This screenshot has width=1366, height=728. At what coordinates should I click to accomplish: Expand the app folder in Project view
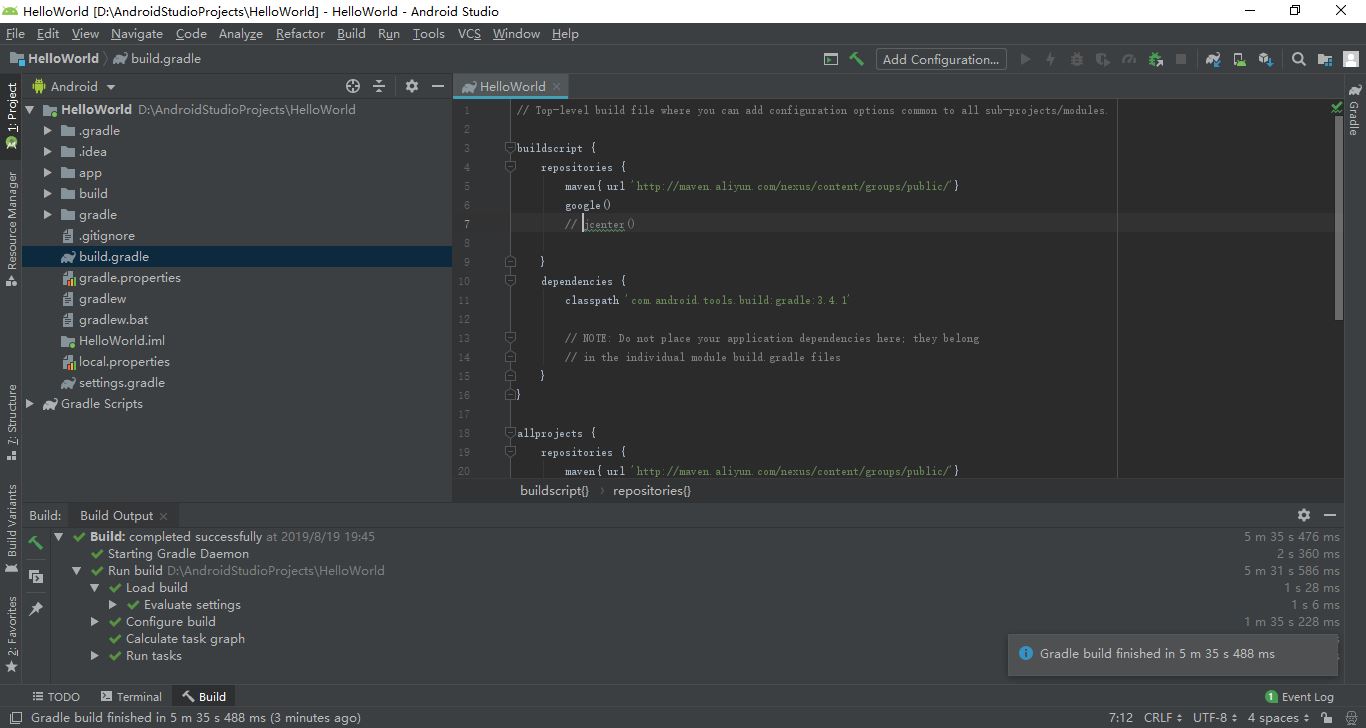click(46, 172)
